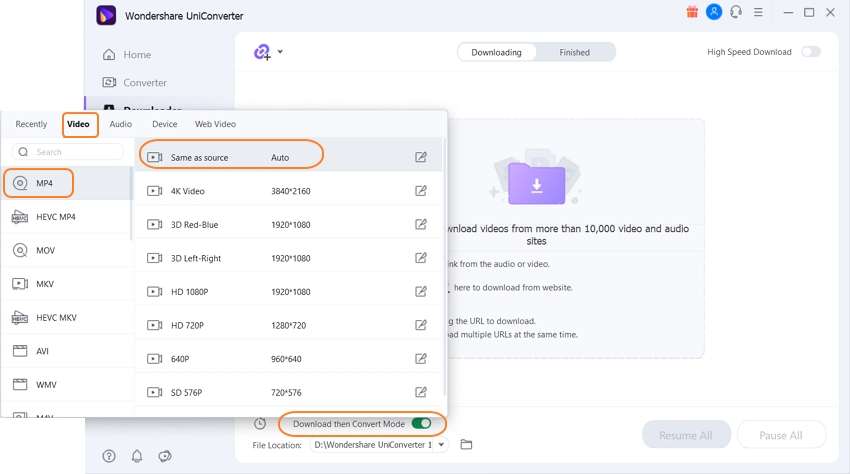Screen dimensions: 850x474
Task: Select the Device format tab
Action: pos(165,124)
